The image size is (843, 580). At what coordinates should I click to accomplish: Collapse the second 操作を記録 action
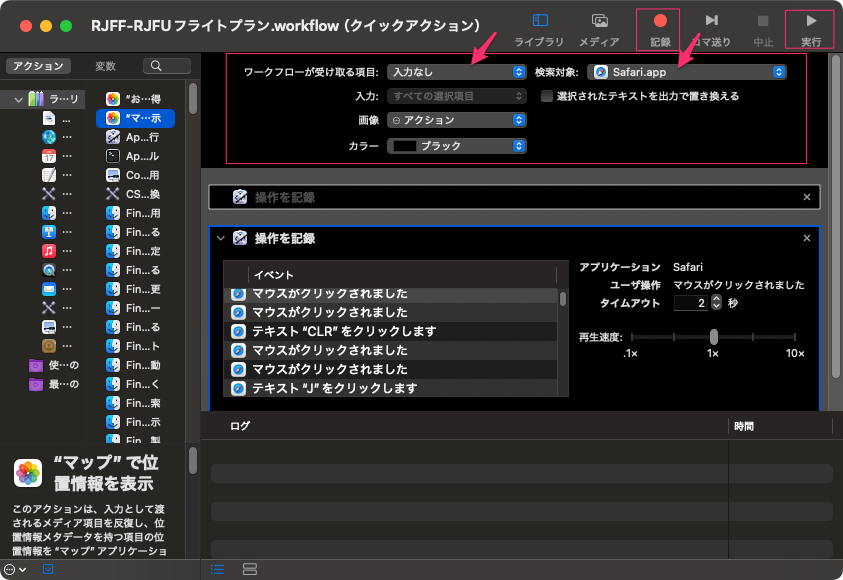point(221,238)
